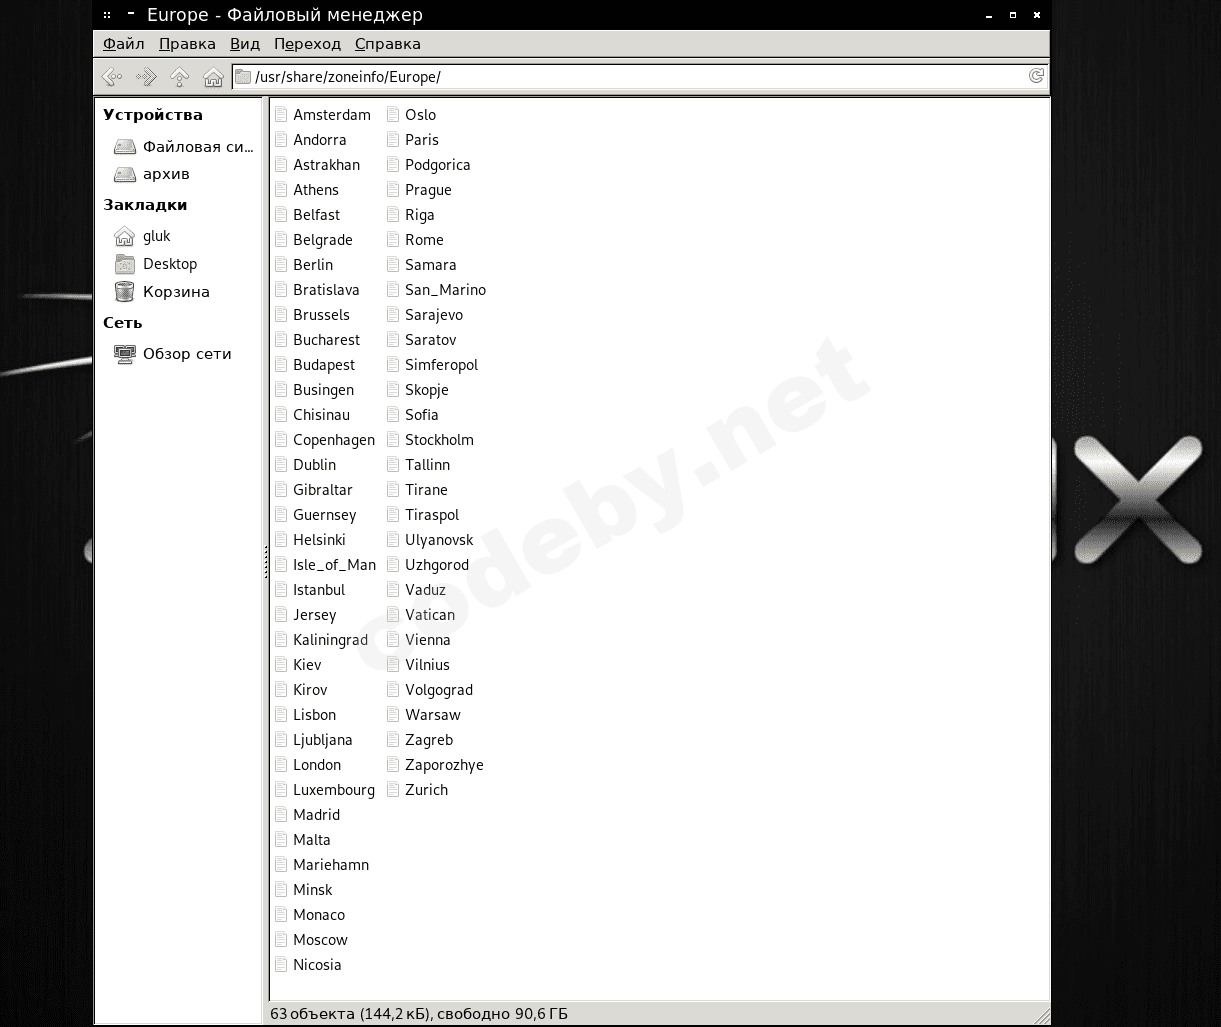Select the Podgorica file name

(x=438, y=165)
